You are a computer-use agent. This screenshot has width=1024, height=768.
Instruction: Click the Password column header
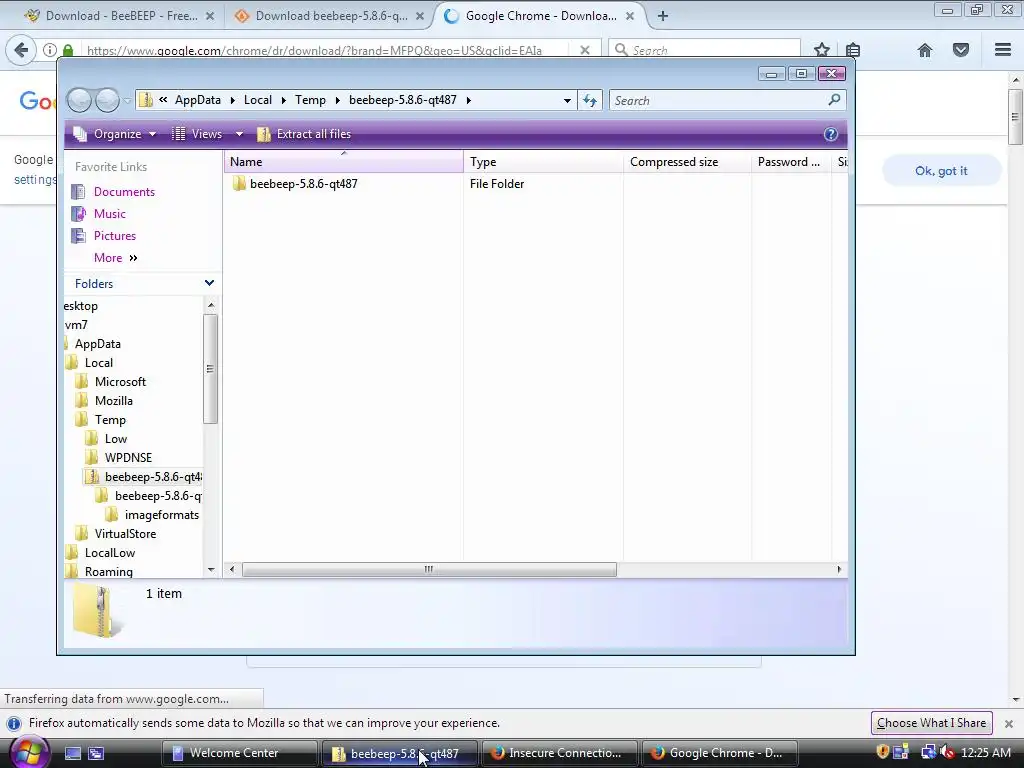792,162
